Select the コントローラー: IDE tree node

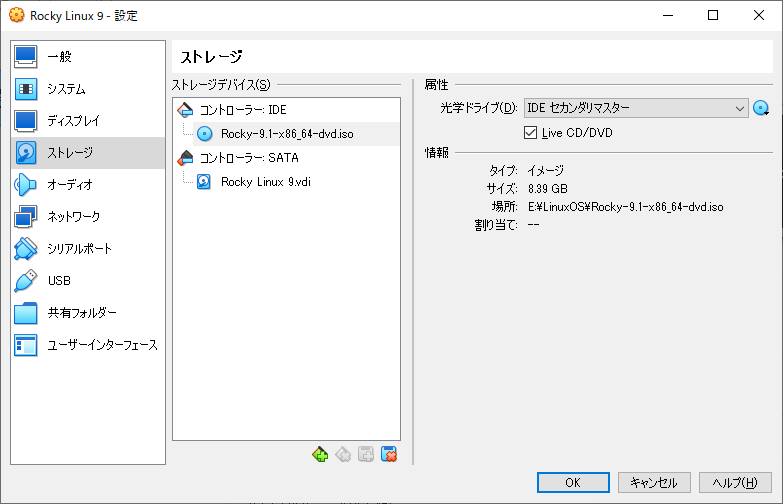point(242,109)
